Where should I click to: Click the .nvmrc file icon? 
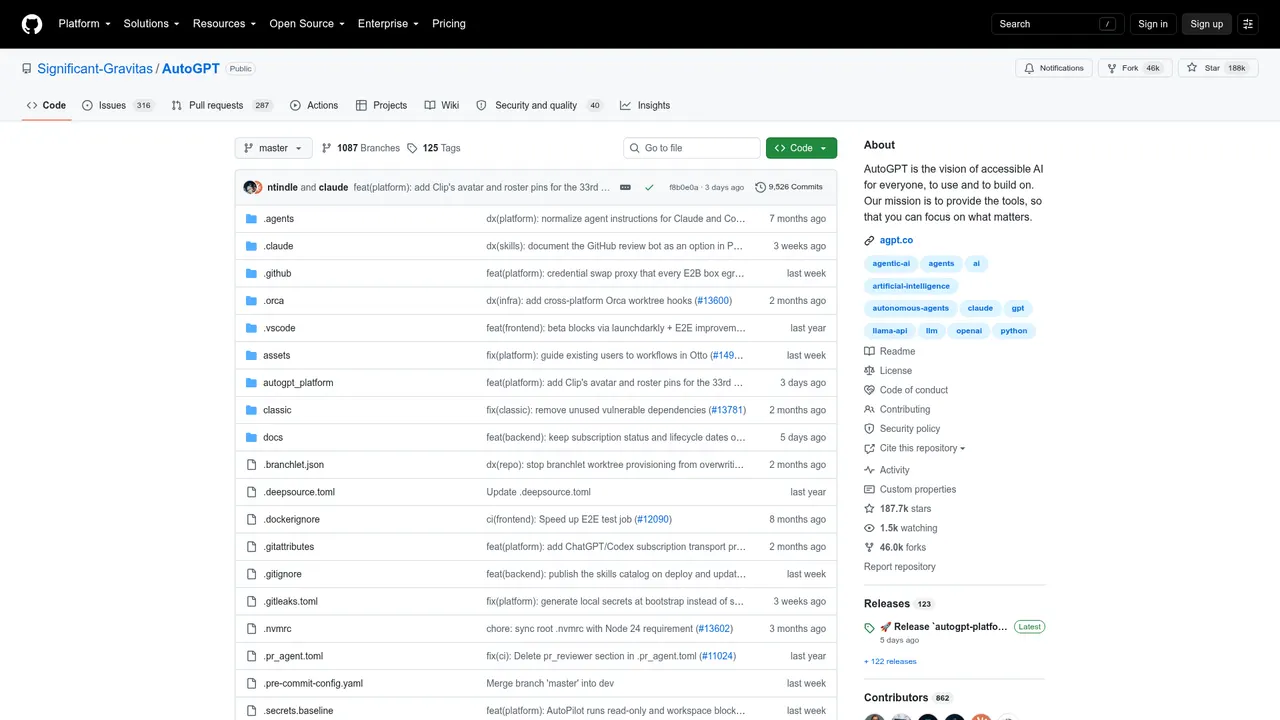(252, 629)
